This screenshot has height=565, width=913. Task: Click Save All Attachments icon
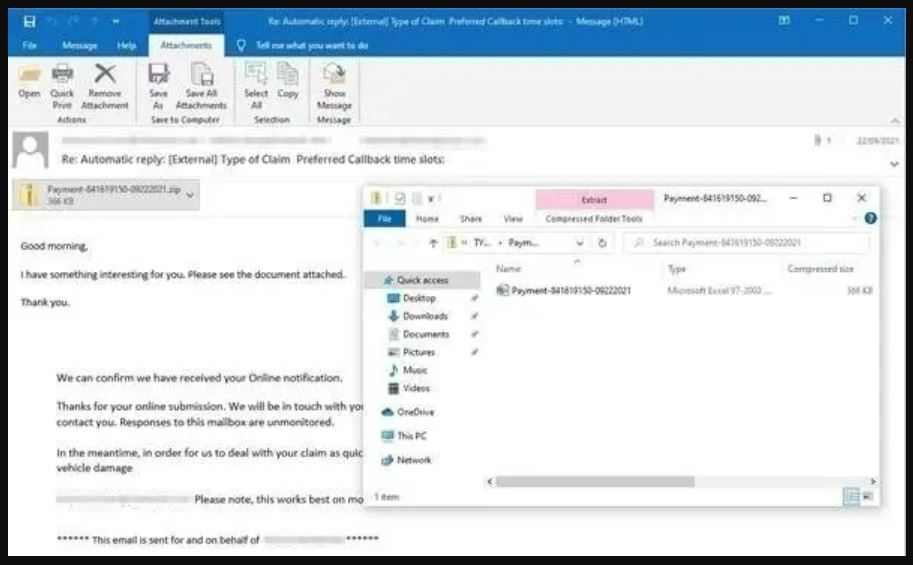[x=201, y=78]
